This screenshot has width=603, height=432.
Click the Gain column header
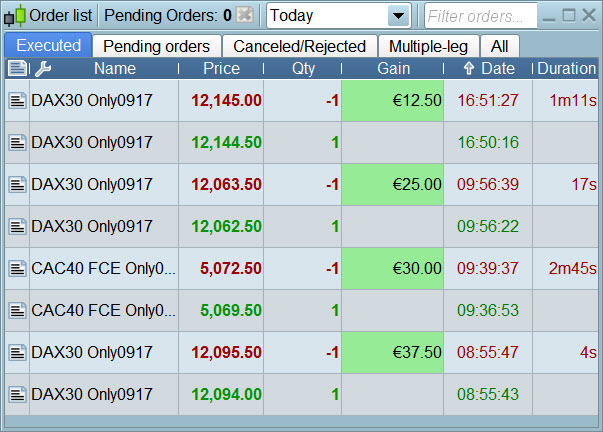[x=393, y=69]
